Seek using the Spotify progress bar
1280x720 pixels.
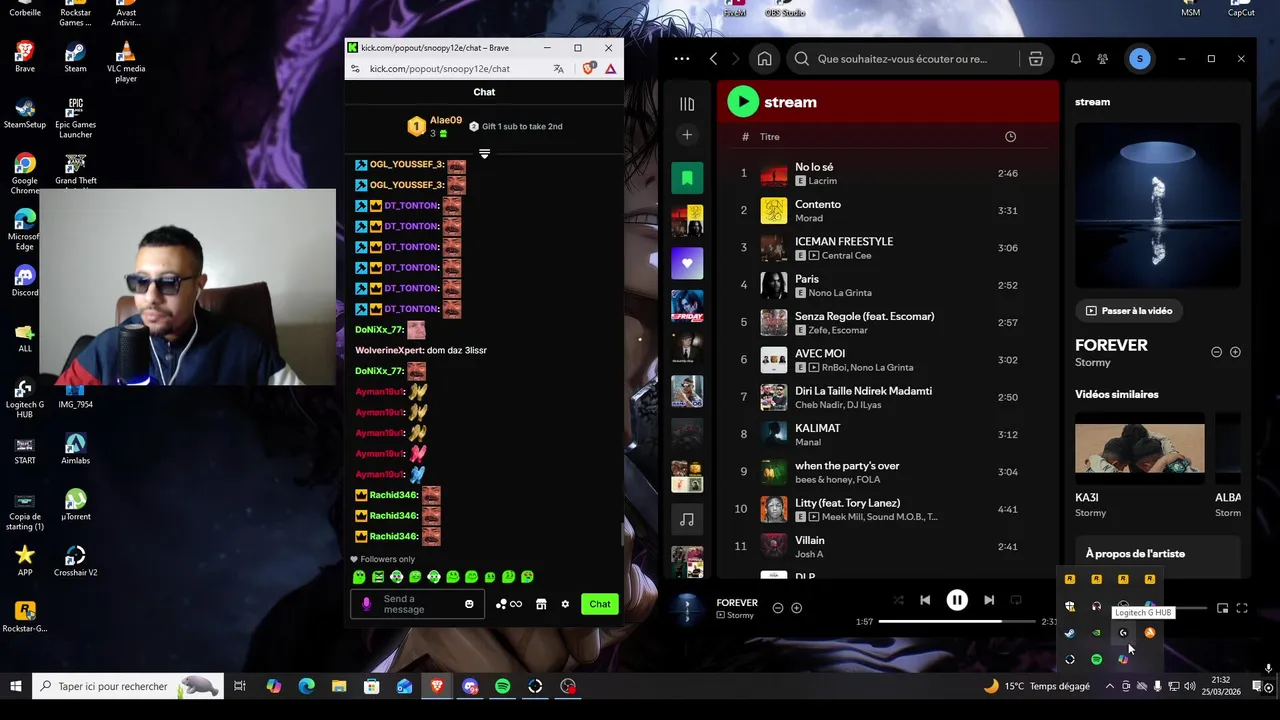(x=957, y=622)
